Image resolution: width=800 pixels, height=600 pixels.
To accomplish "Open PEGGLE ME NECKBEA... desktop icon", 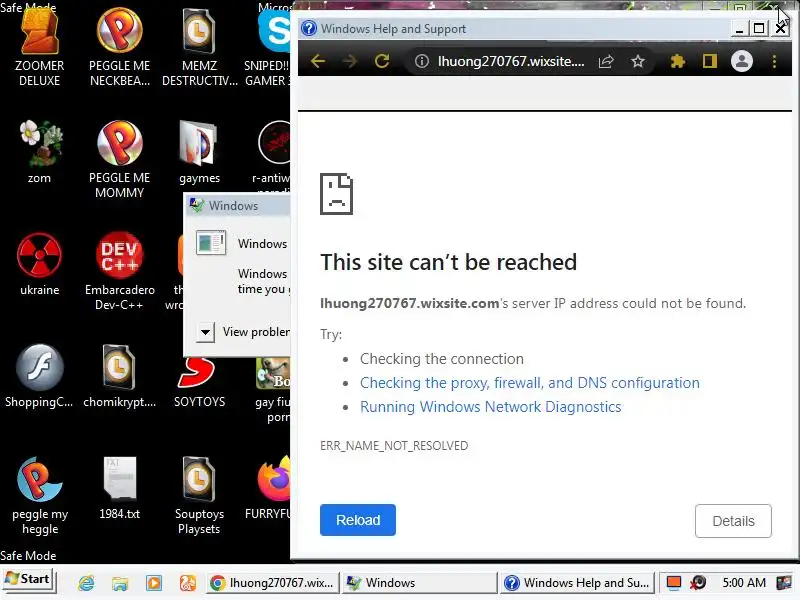I will tap(119, 47).
